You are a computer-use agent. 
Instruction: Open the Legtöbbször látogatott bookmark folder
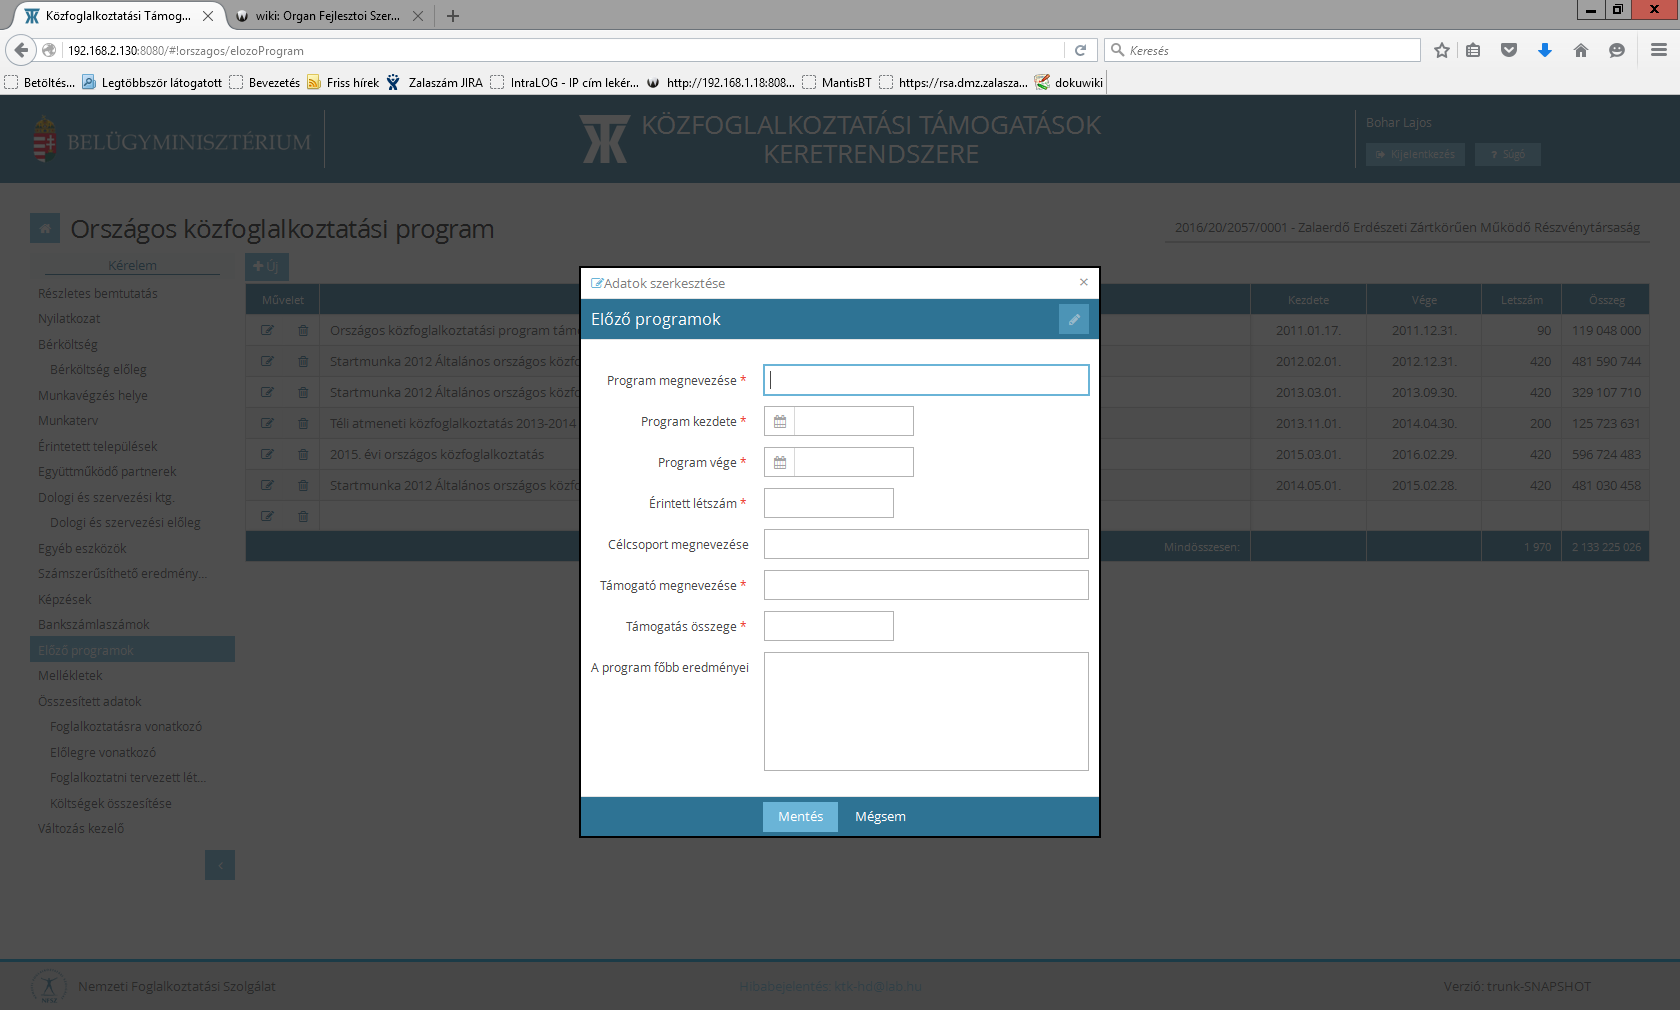(152, 82)
